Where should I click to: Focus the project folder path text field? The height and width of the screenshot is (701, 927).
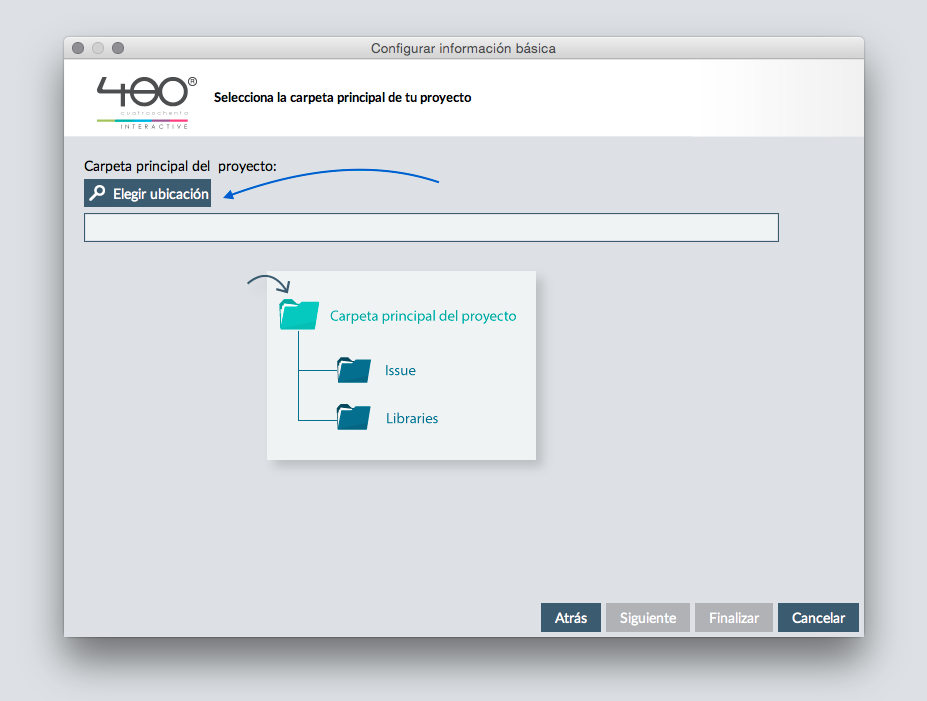coord(431,228)
